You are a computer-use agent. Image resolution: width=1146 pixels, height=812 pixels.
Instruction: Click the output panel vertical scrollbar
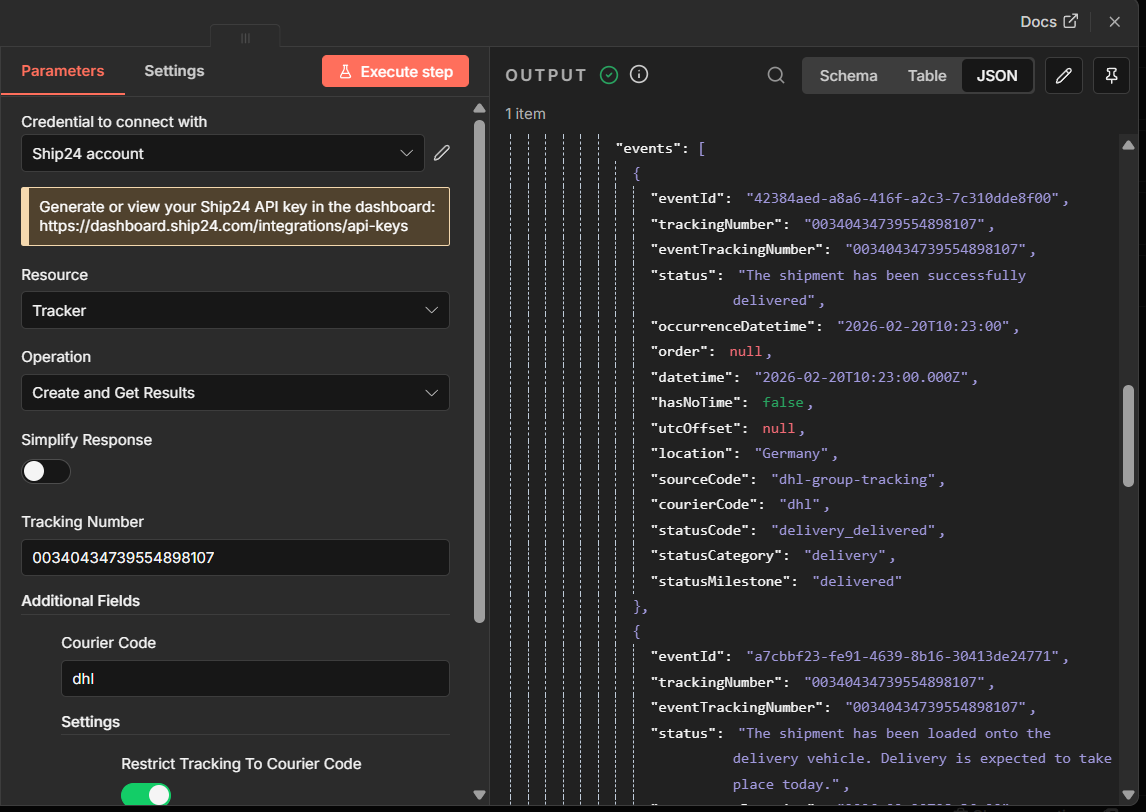point(1128,436)
